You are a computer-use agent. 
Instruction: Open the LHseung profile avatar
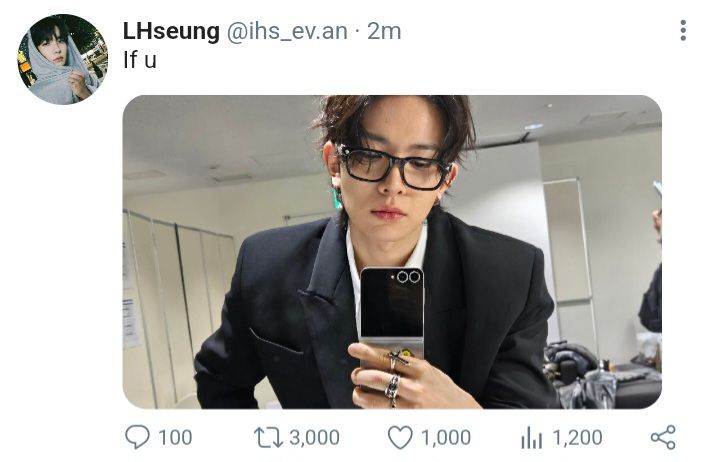tap(62, 59)
